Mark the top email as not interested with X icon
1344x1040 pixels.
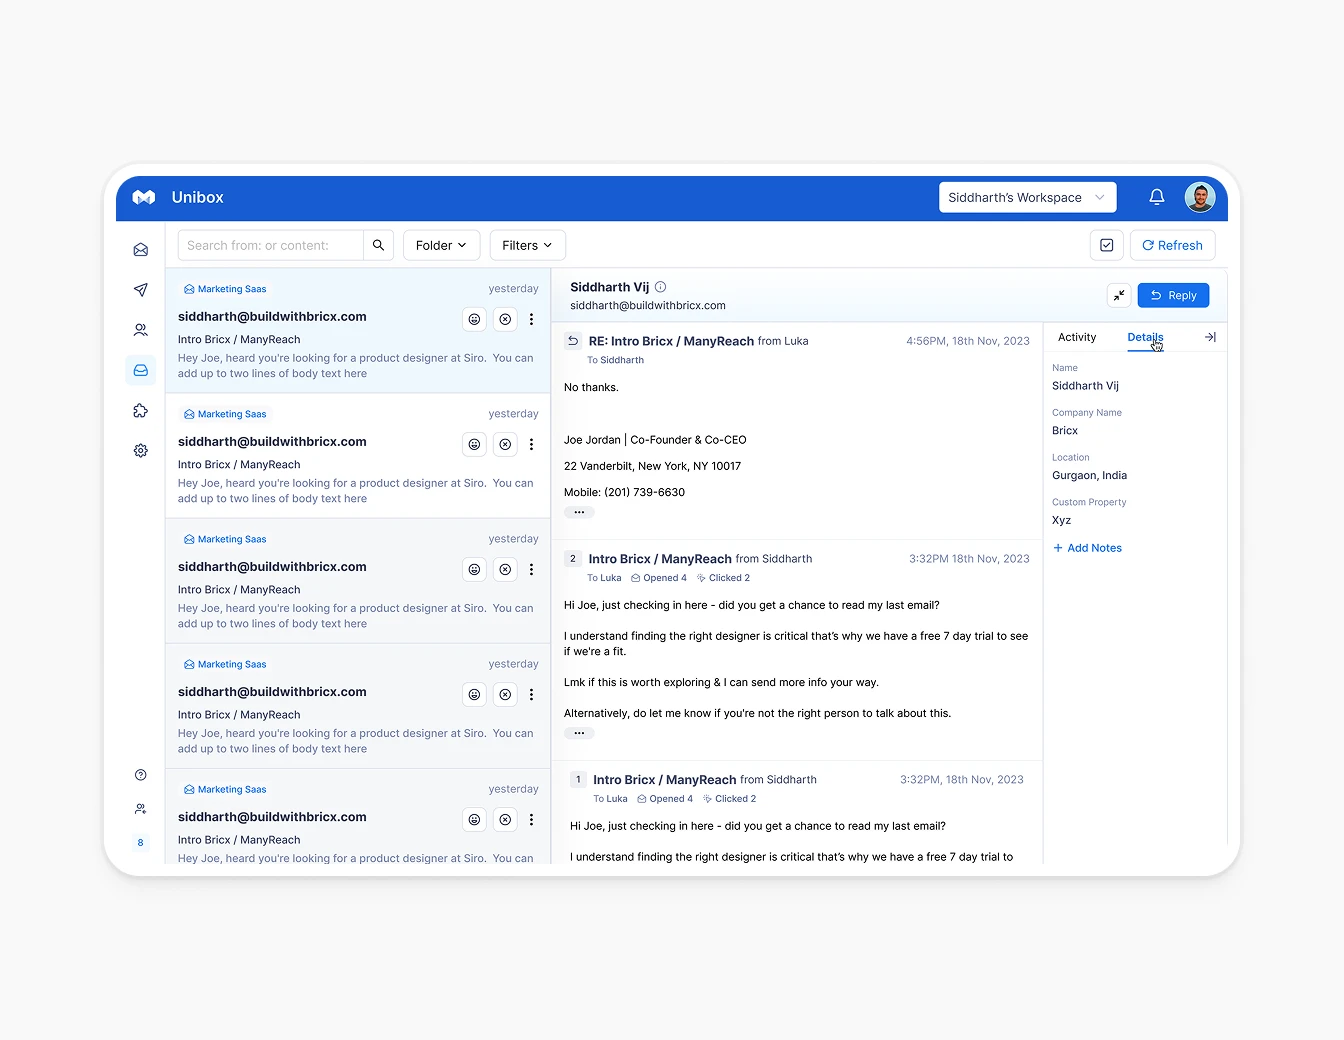tap(505, 319)
